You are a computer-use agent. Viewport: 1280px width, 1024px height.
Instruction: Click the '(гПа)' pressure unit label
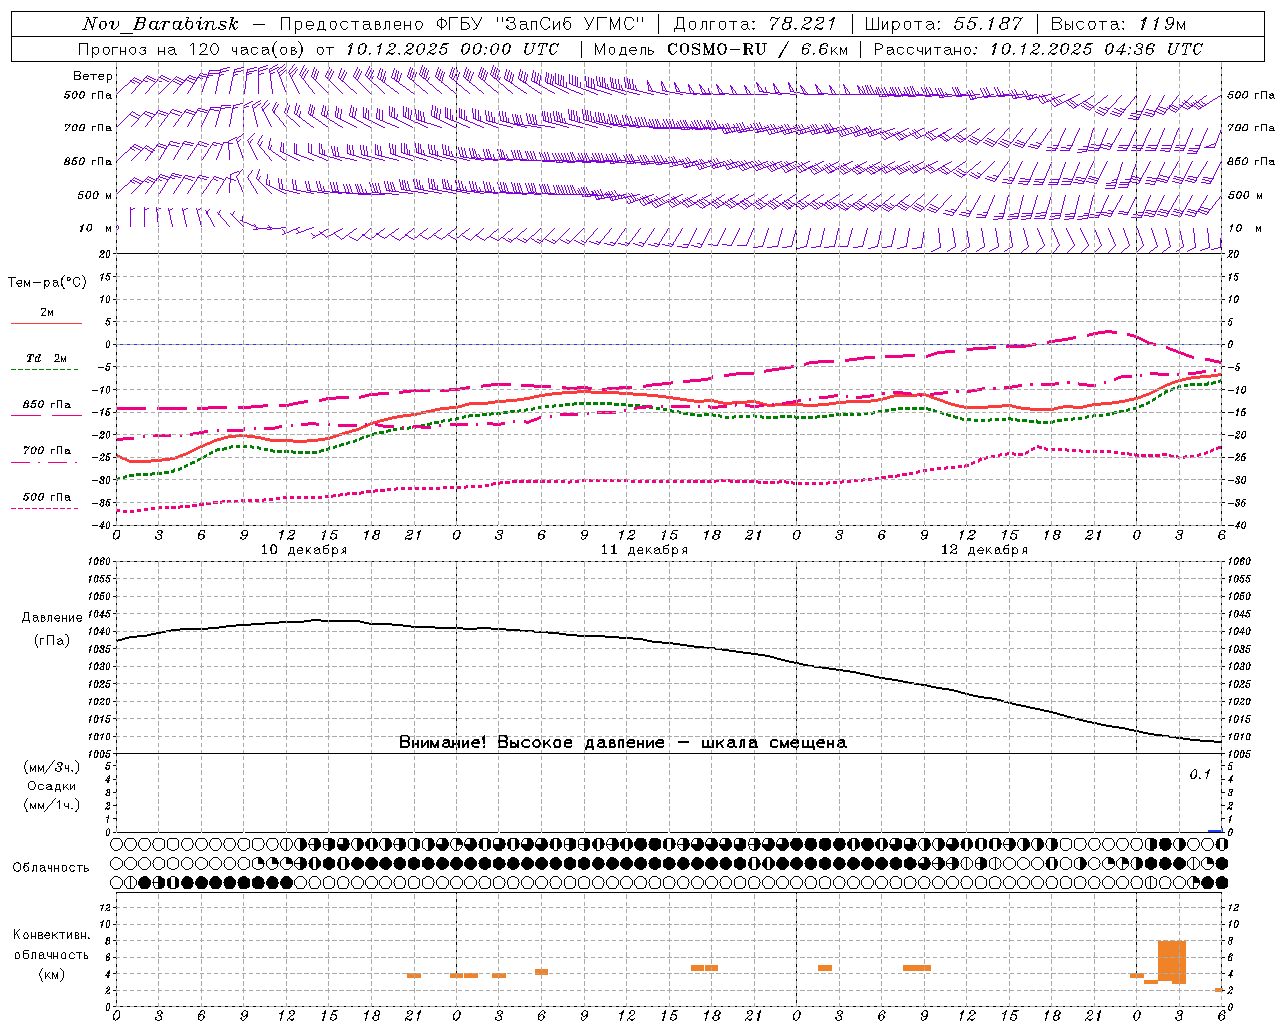coord(52,641)
